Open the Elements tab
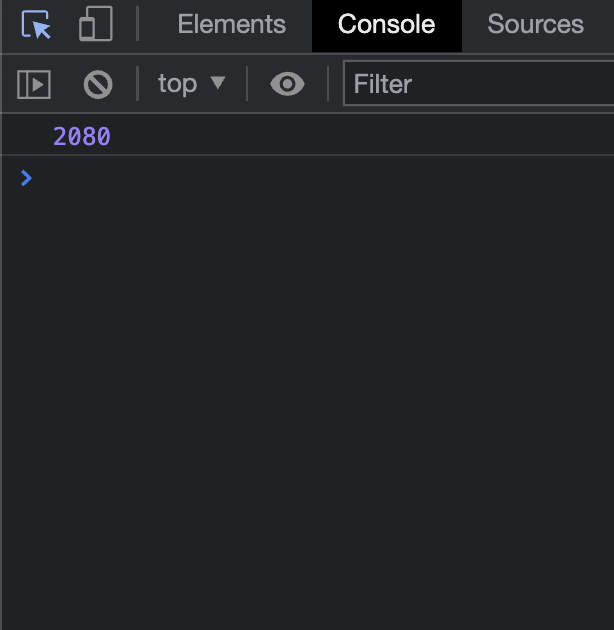The image size is (614, 630). point(231,24)
